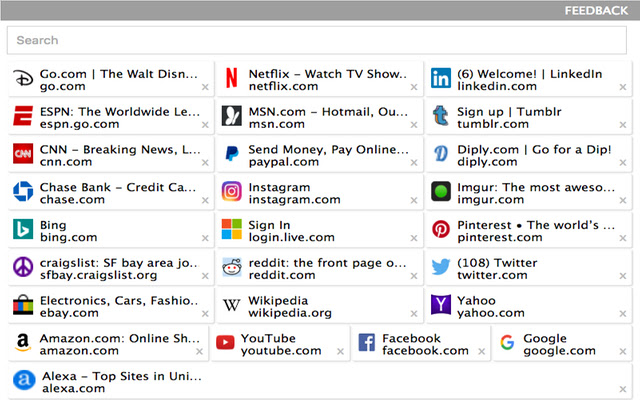The height and width of the screenshot is (400, 640).
Task: Open the '(108) Twitter' title
Action: pos(497,263)
